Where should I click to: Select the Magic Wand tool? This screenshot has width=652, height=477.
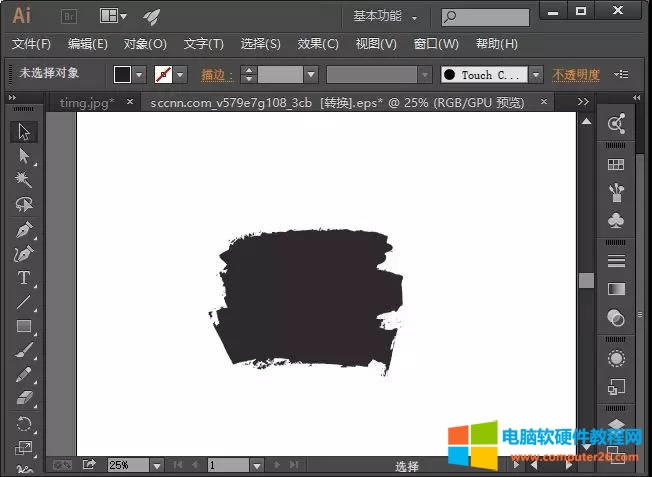(x=24, y=180)
